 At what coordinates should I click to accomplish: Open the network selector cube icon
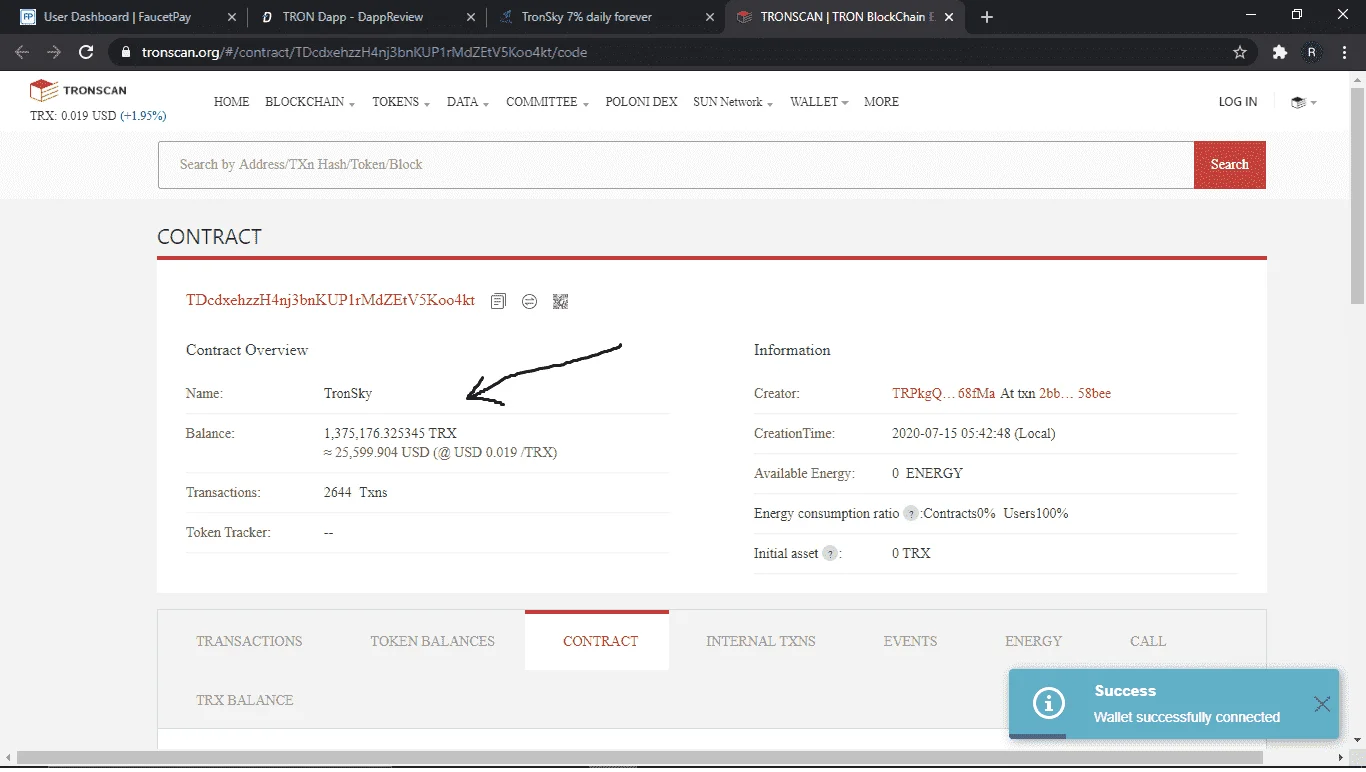[x=1303, y=102]
